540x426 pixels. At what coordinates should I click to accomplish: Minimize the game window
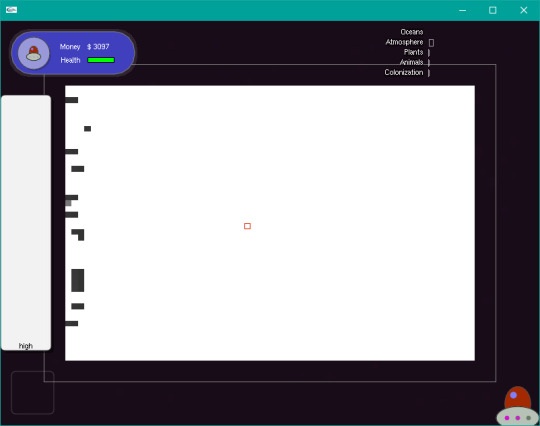pyautogui.click(x=463, y=10)
